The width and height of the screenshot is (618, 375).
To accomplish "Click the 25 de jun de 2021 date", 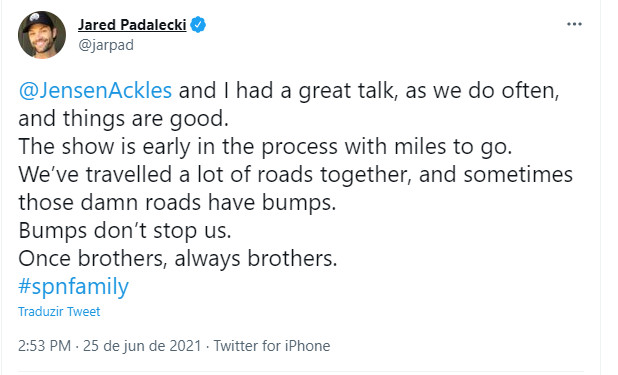I will tap(142, 346).
